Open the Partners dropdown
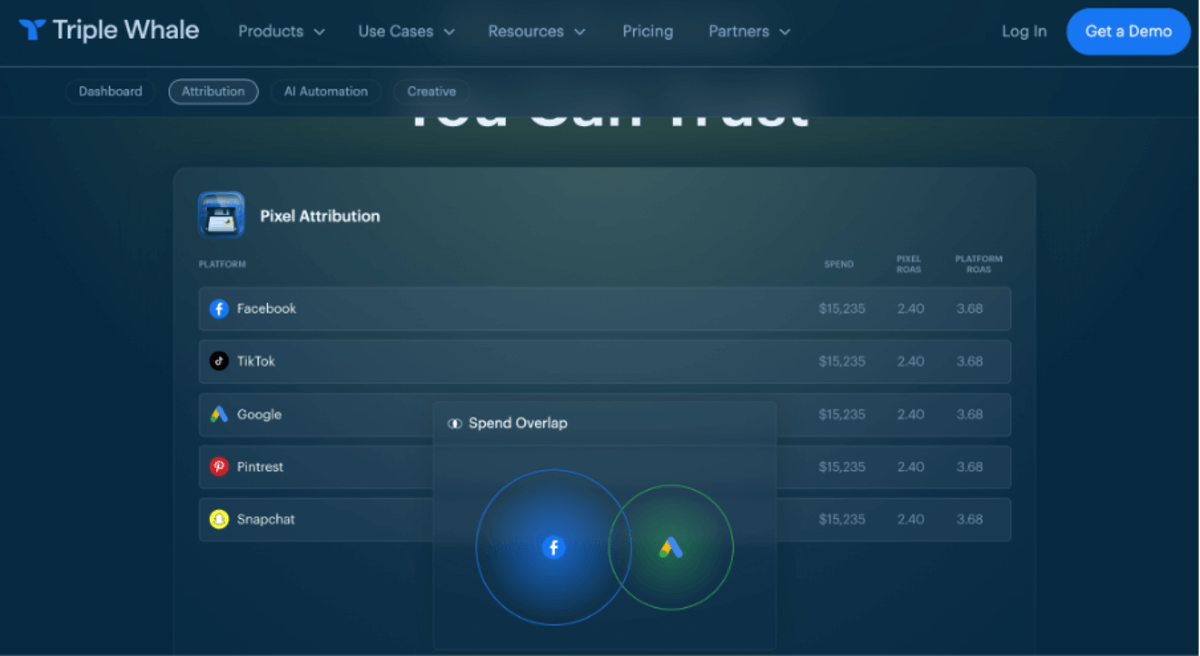 (749, 31)
